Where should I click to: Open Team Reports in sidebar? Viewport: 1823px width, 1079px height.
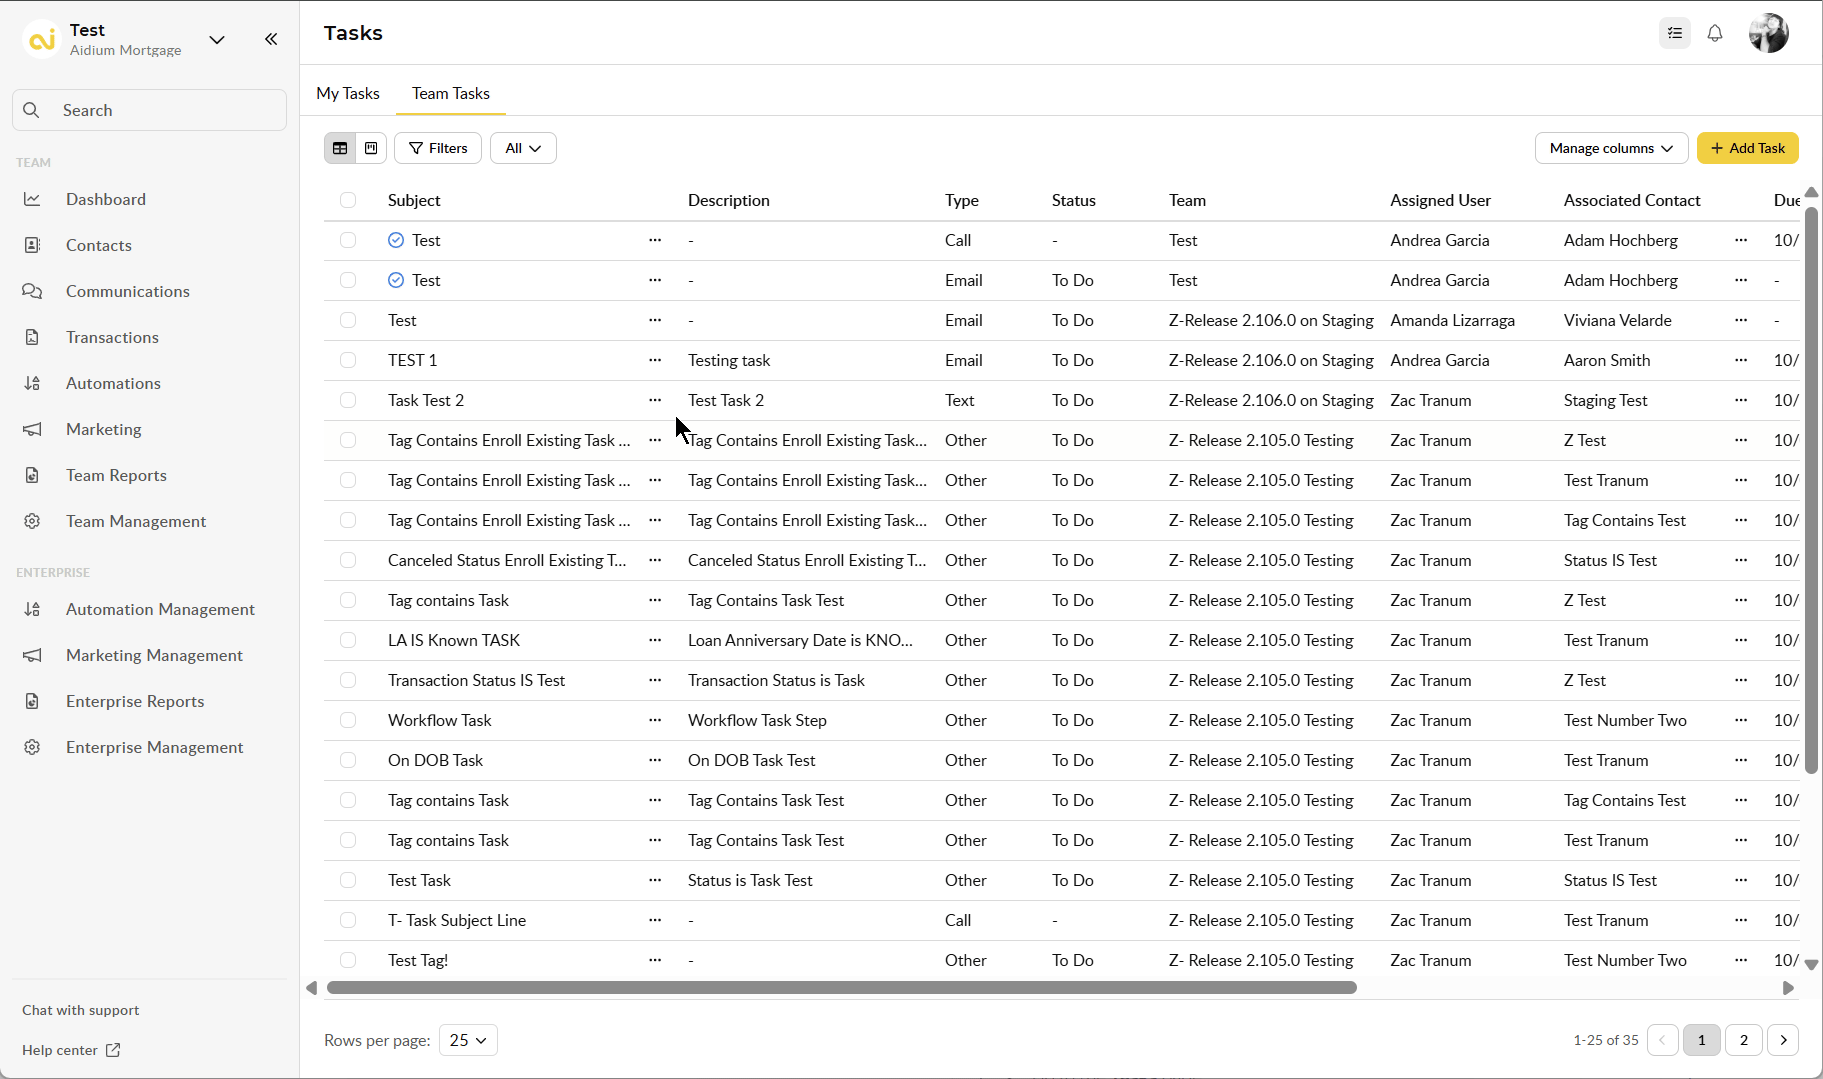point(116,475)
